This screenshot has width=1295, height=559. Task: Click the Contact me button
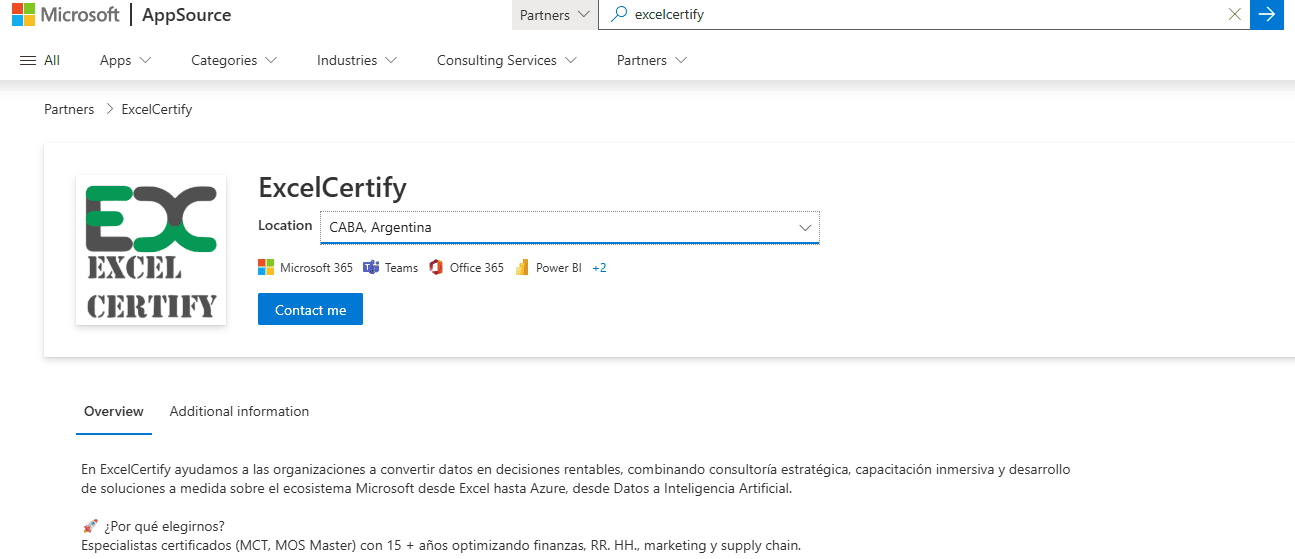[x=310, y=310]
